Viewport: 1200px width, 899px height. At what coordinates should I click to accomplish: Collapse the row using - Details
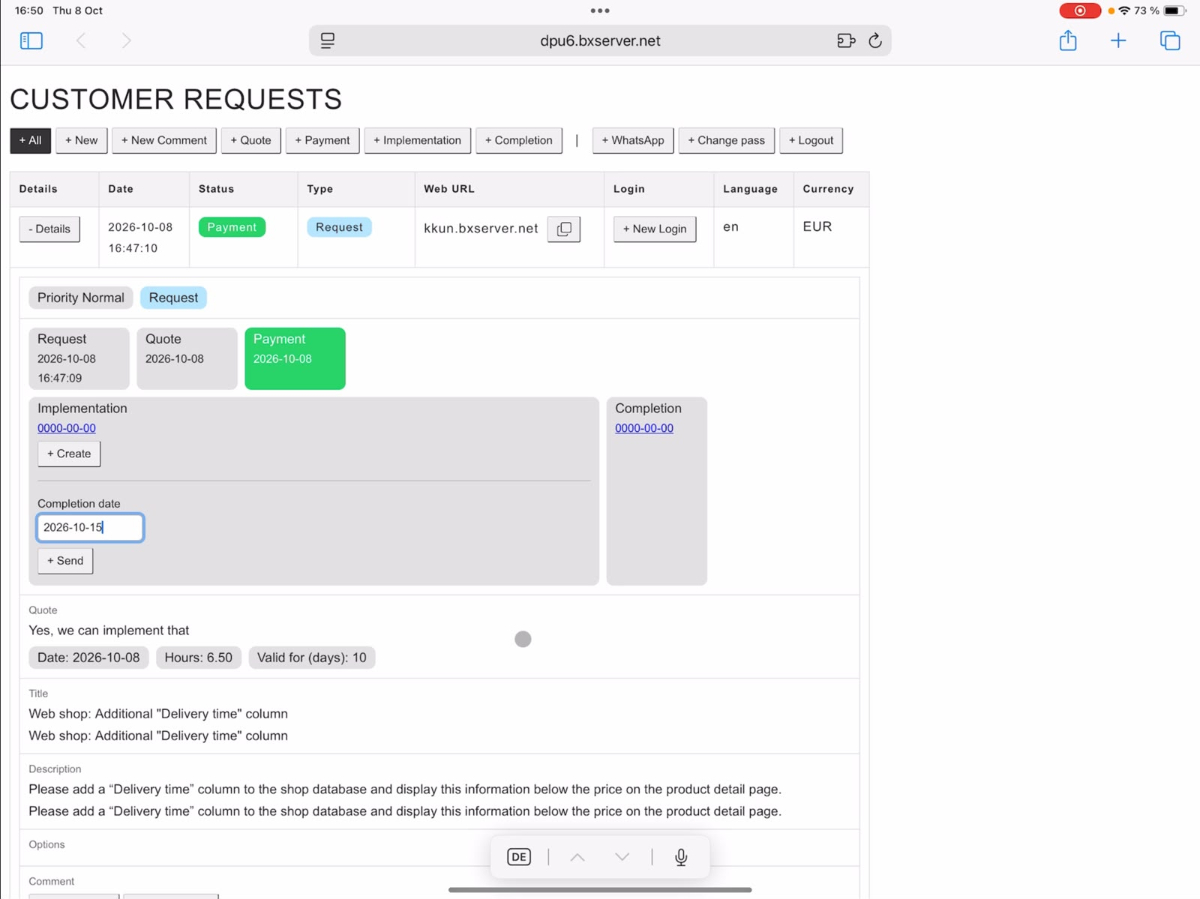click(x=50, y=229)
